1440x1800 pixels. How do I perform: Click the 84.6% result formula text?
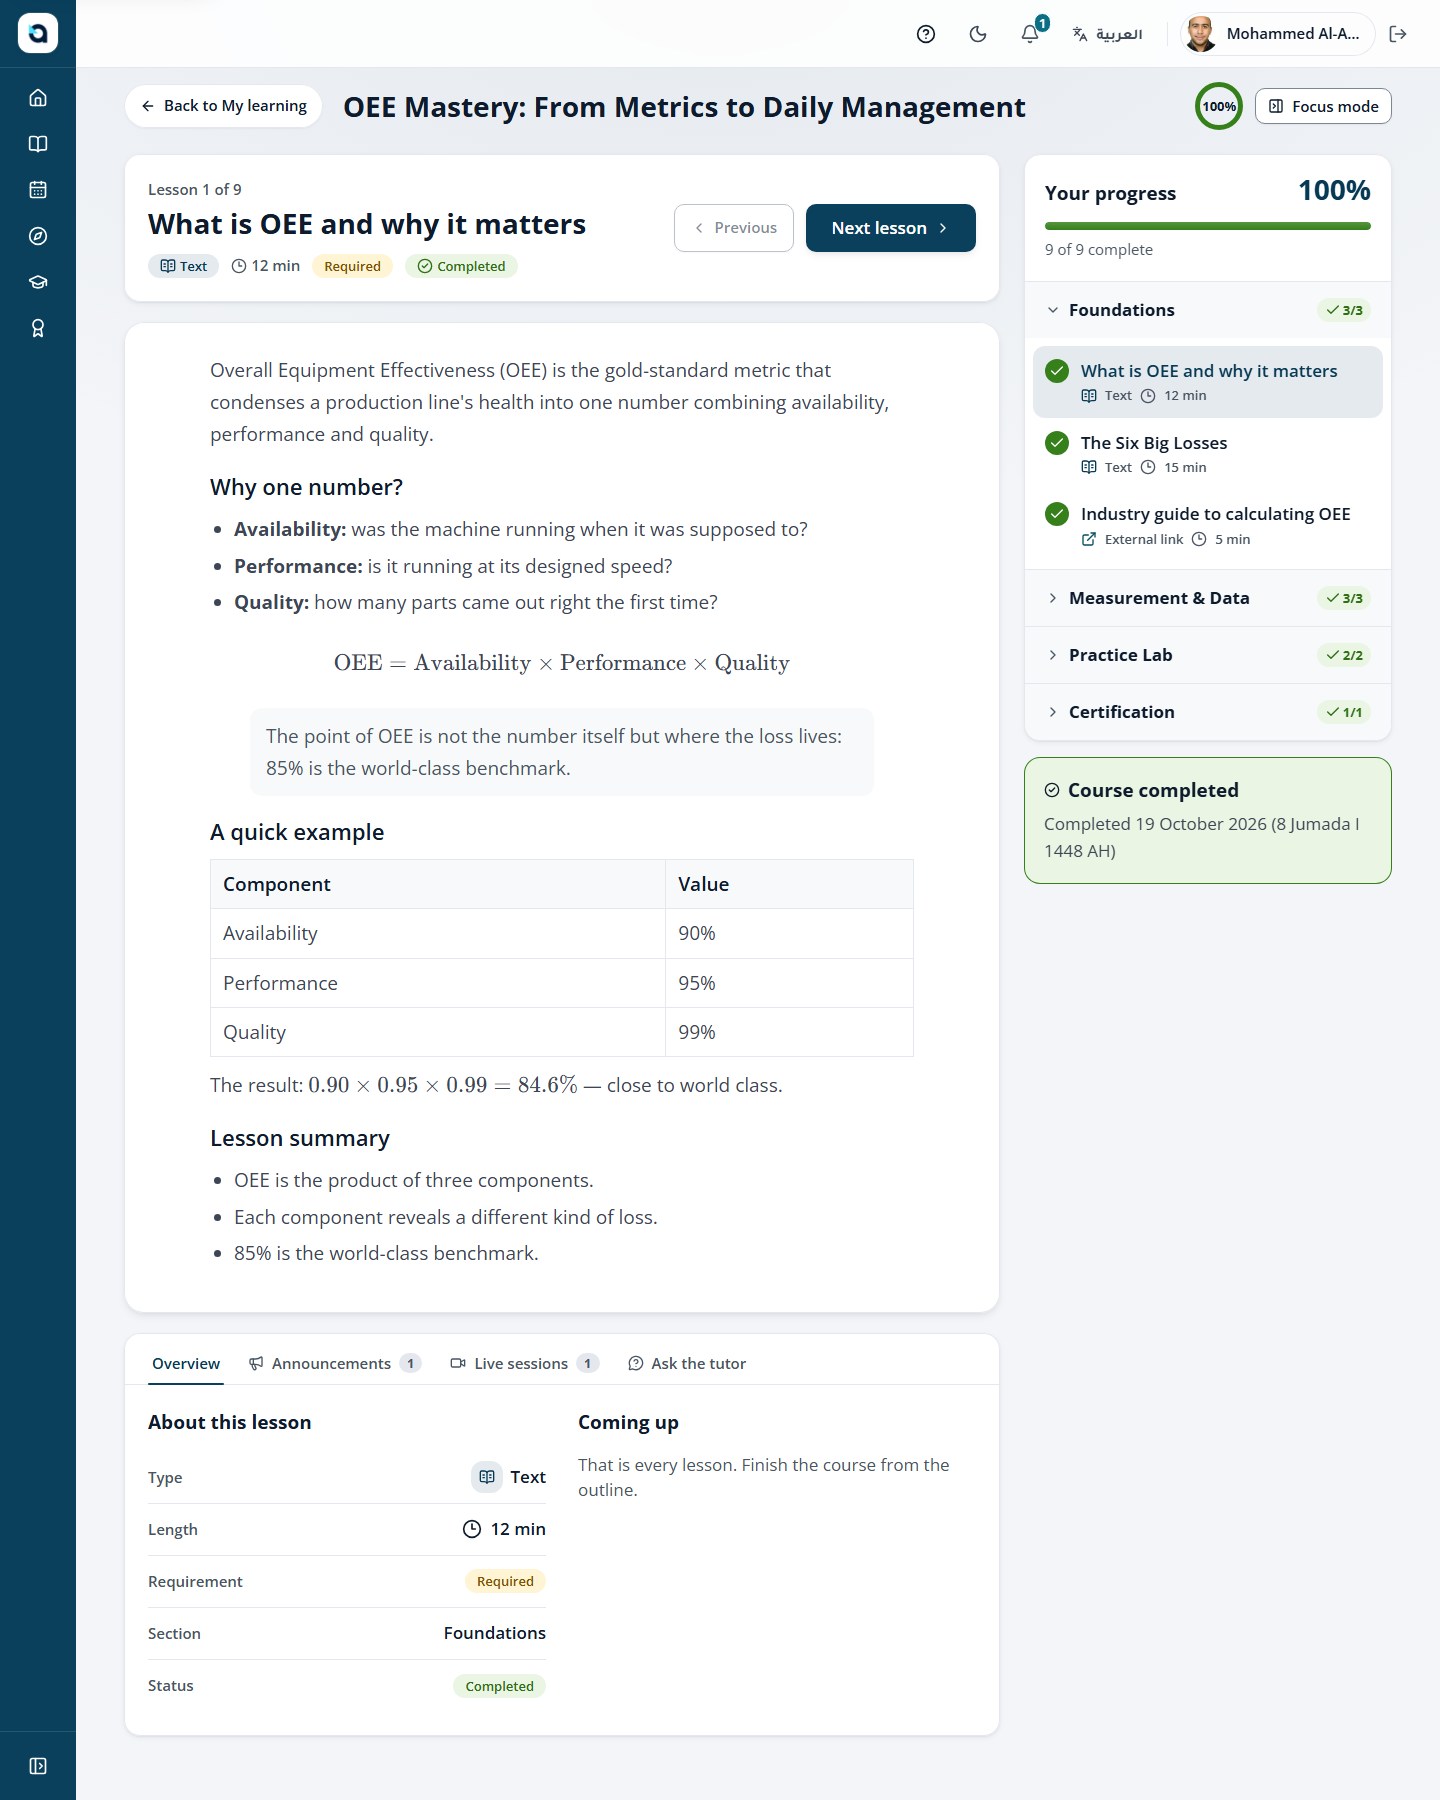pos(443,1085)
